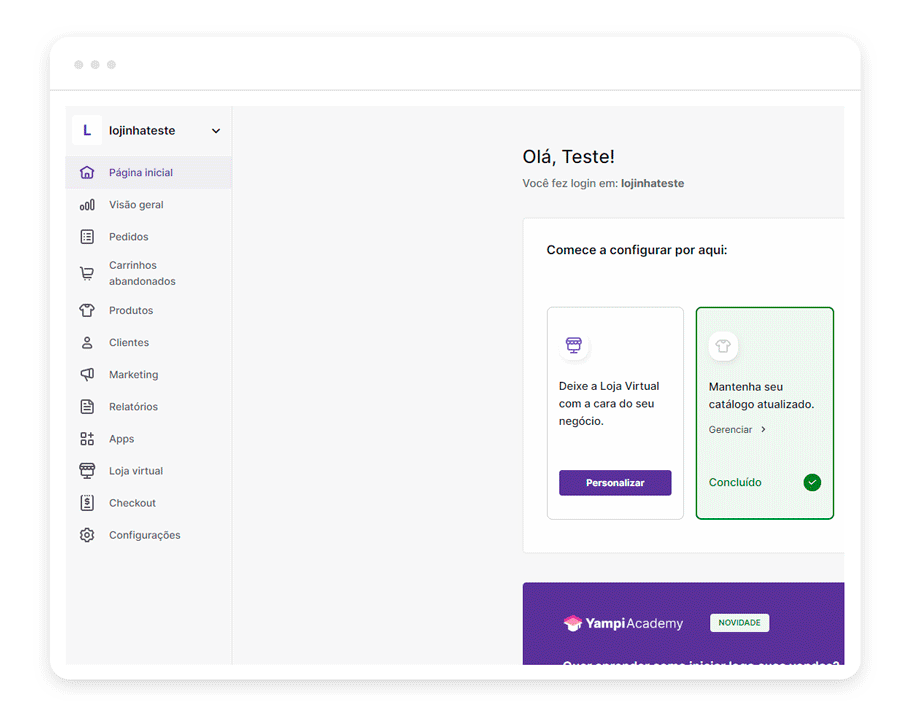Click the gear icon for Configurações
This screenshot has height=717, width=920.
pyautogui.click(x=87, y=535)
